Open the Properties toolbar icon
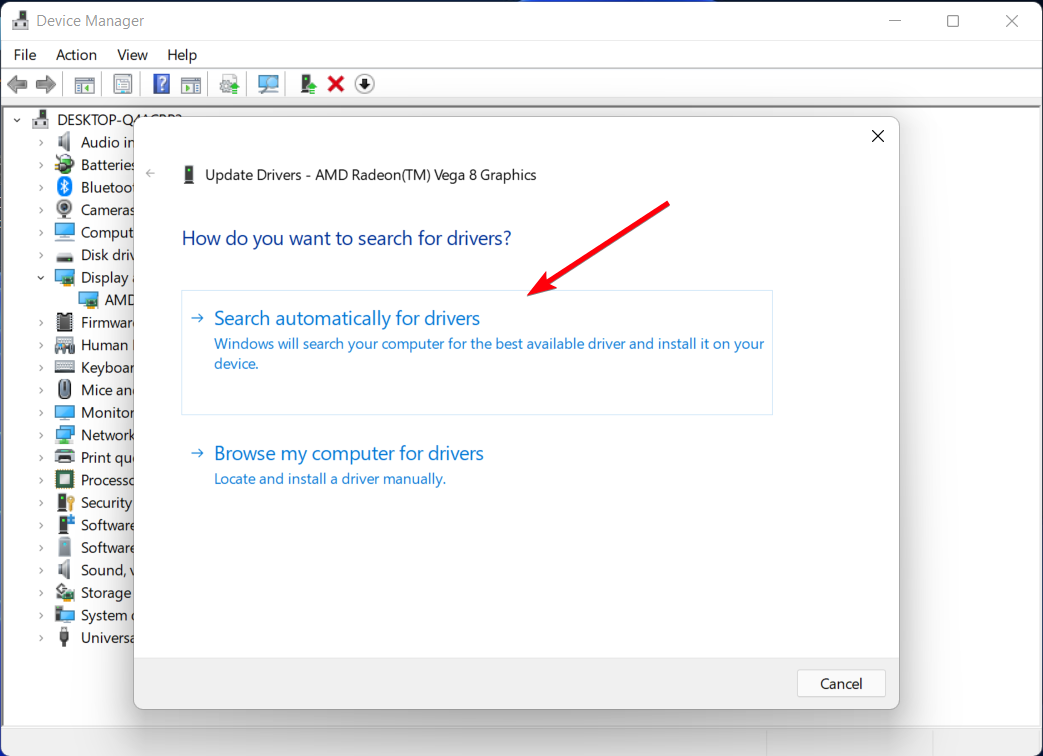1043x756 pixels. click(x=123, y=84)
